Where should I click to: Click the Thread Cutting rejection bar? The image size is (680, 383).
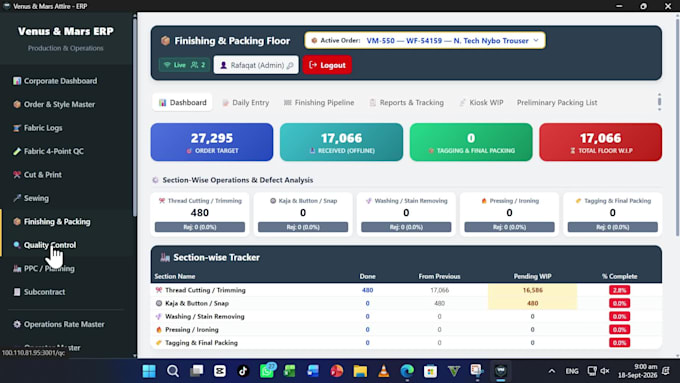200,227
